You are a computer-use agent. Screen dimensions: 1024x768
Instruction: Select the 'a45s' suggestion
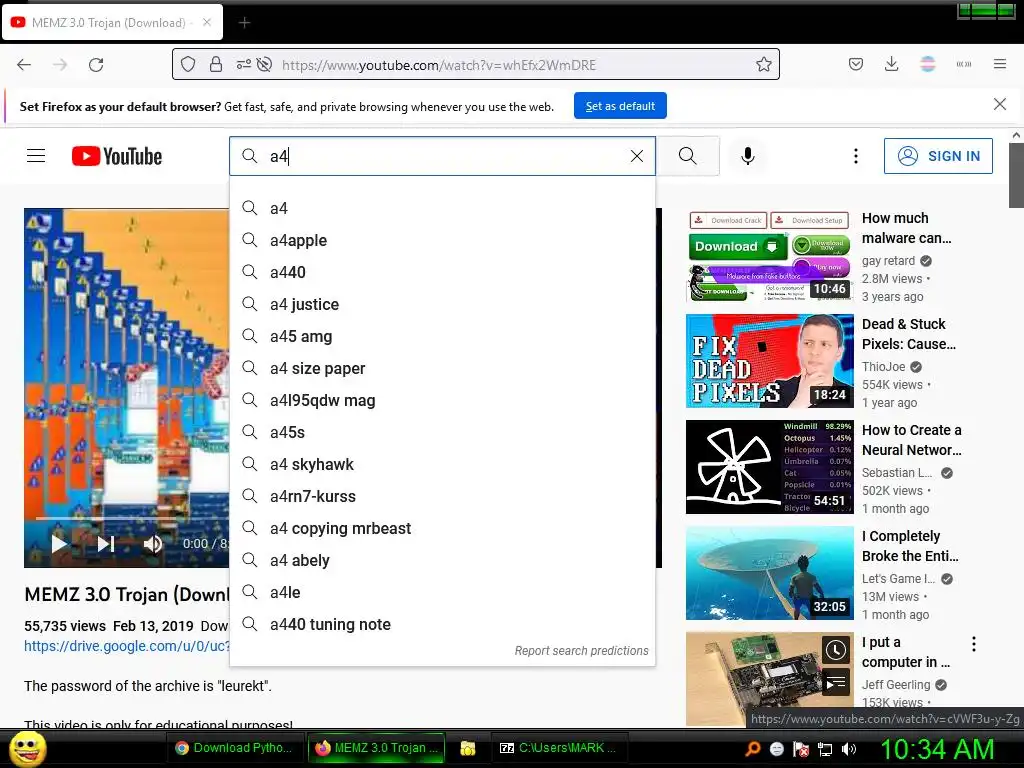click(442, 432)
